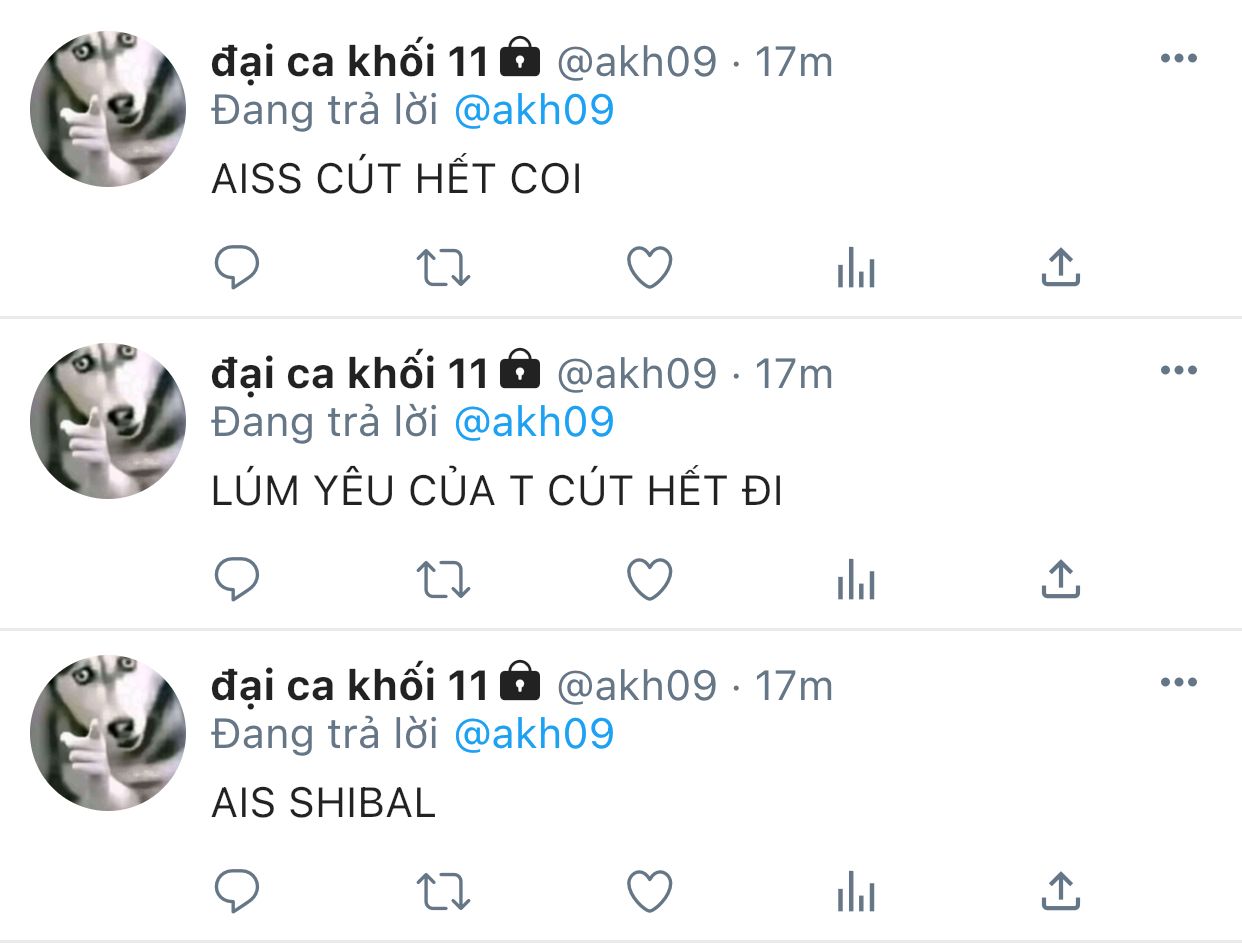
Task: Open more options on LÚM YÊU CỦA T tweet
Action: point(1178,371)
